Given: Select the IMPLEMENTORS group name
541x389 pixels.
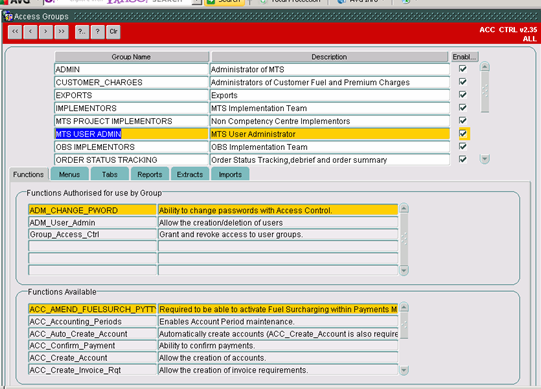Looking at the screenshot, I should (131, 108).
